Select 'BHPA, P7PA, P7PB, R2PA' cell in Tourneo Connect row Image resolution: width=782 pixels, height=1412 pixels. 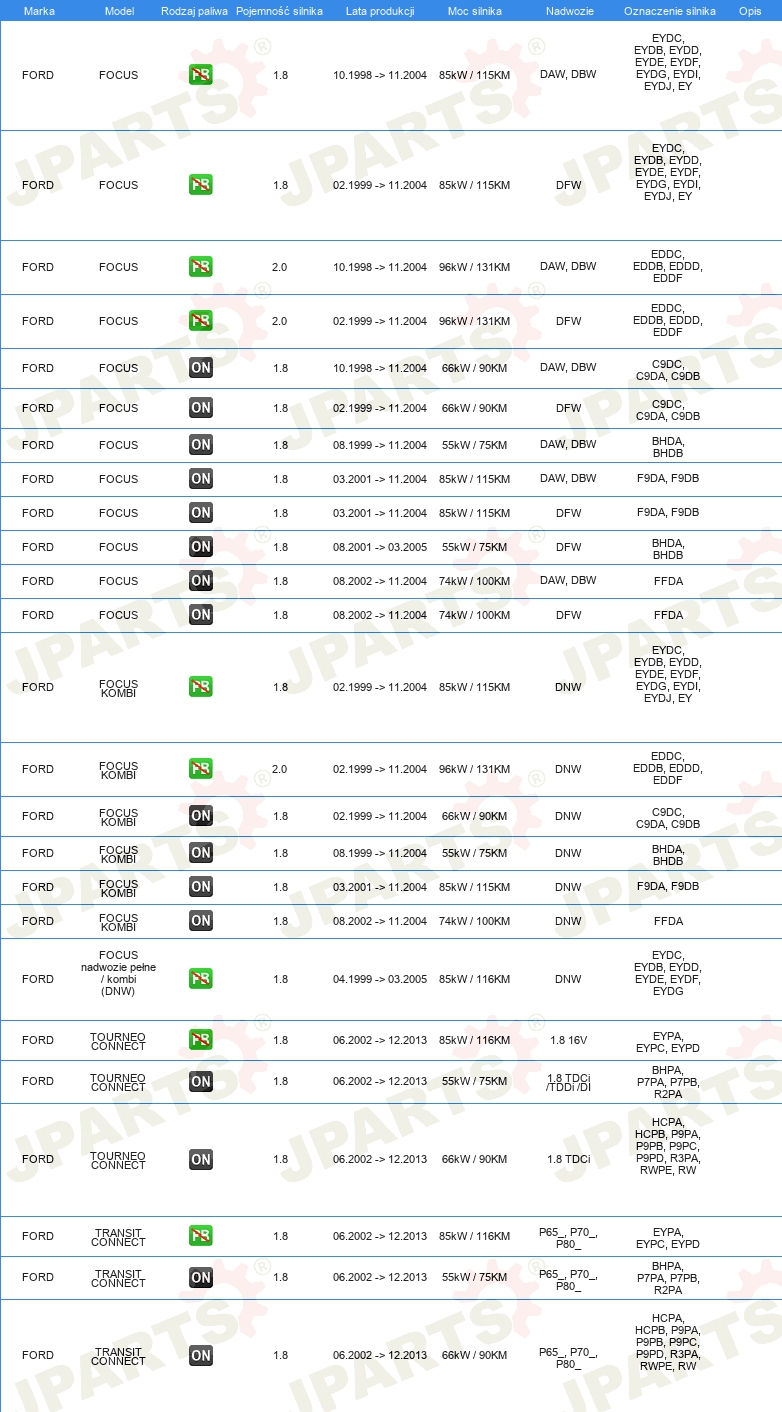668,1082
